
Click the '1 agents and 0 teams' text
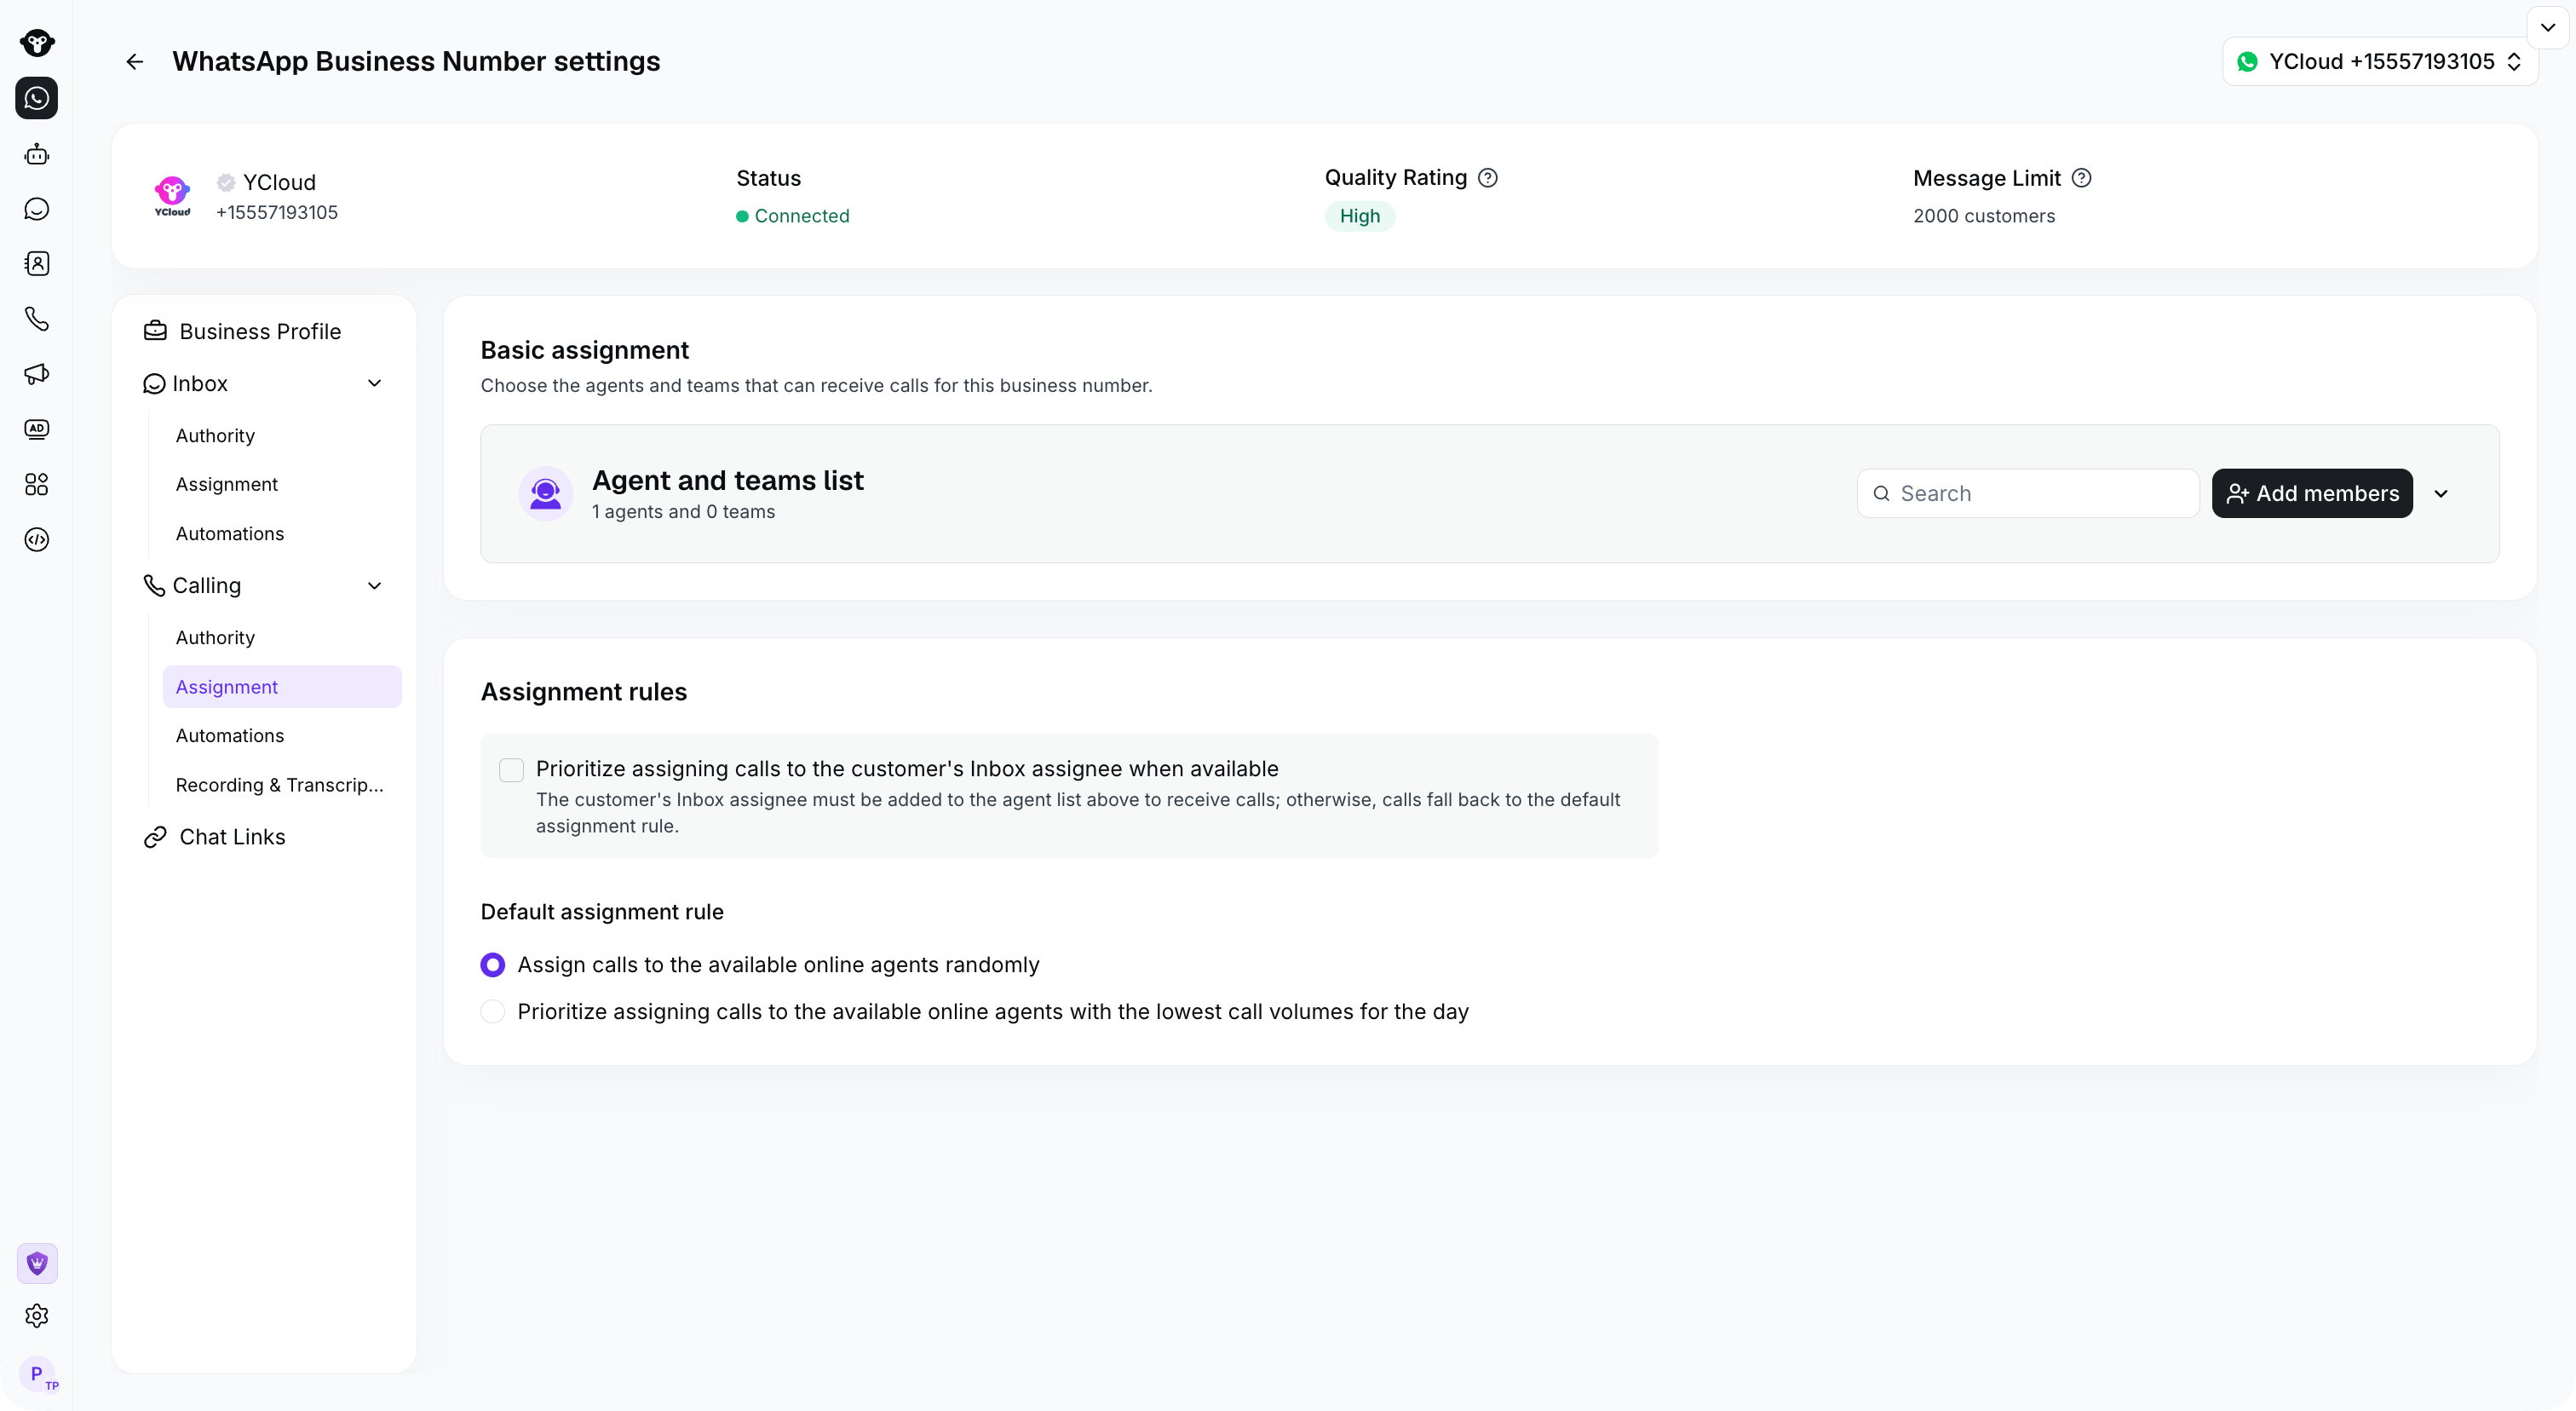point(683,512)
